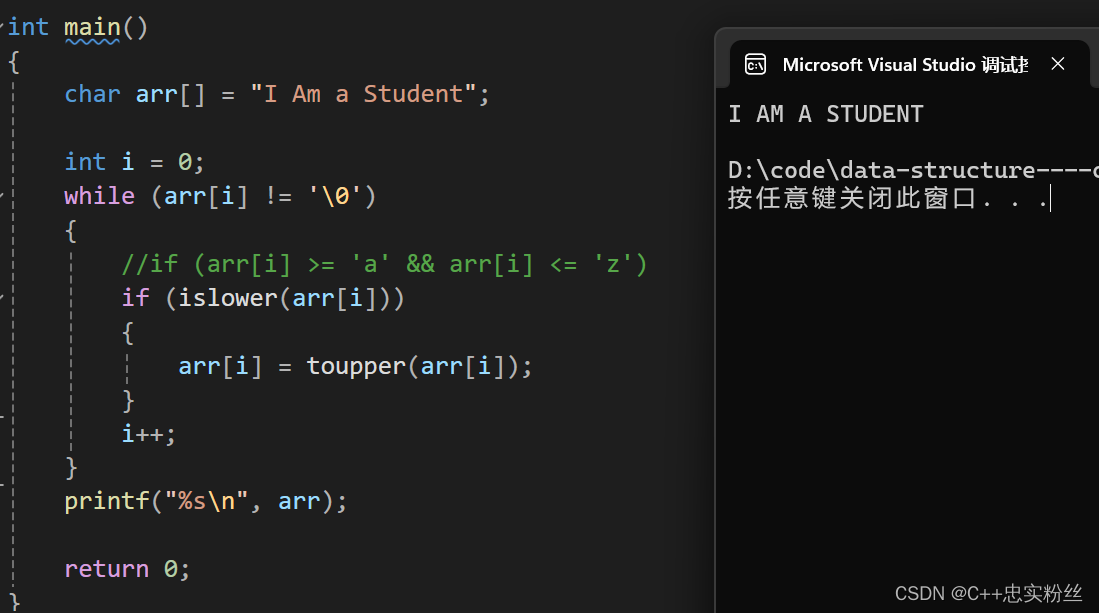
Task: Click the Chinese press-any-key prompt text
Action: pos(887,198)
